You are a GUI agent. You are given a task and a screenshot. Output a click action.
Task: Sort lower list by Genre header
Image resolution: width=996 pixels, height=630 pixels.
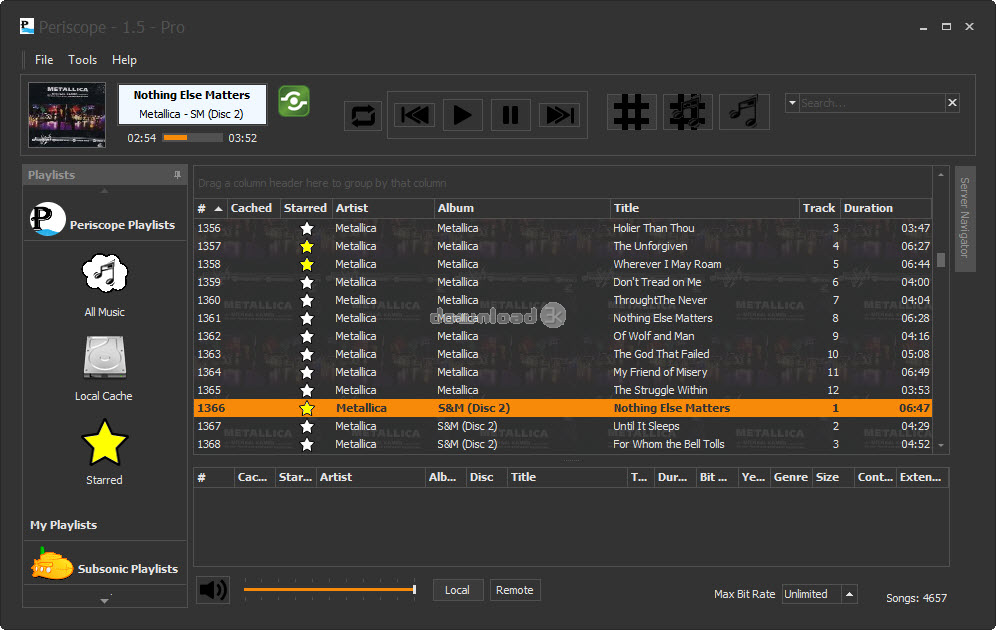791,477
